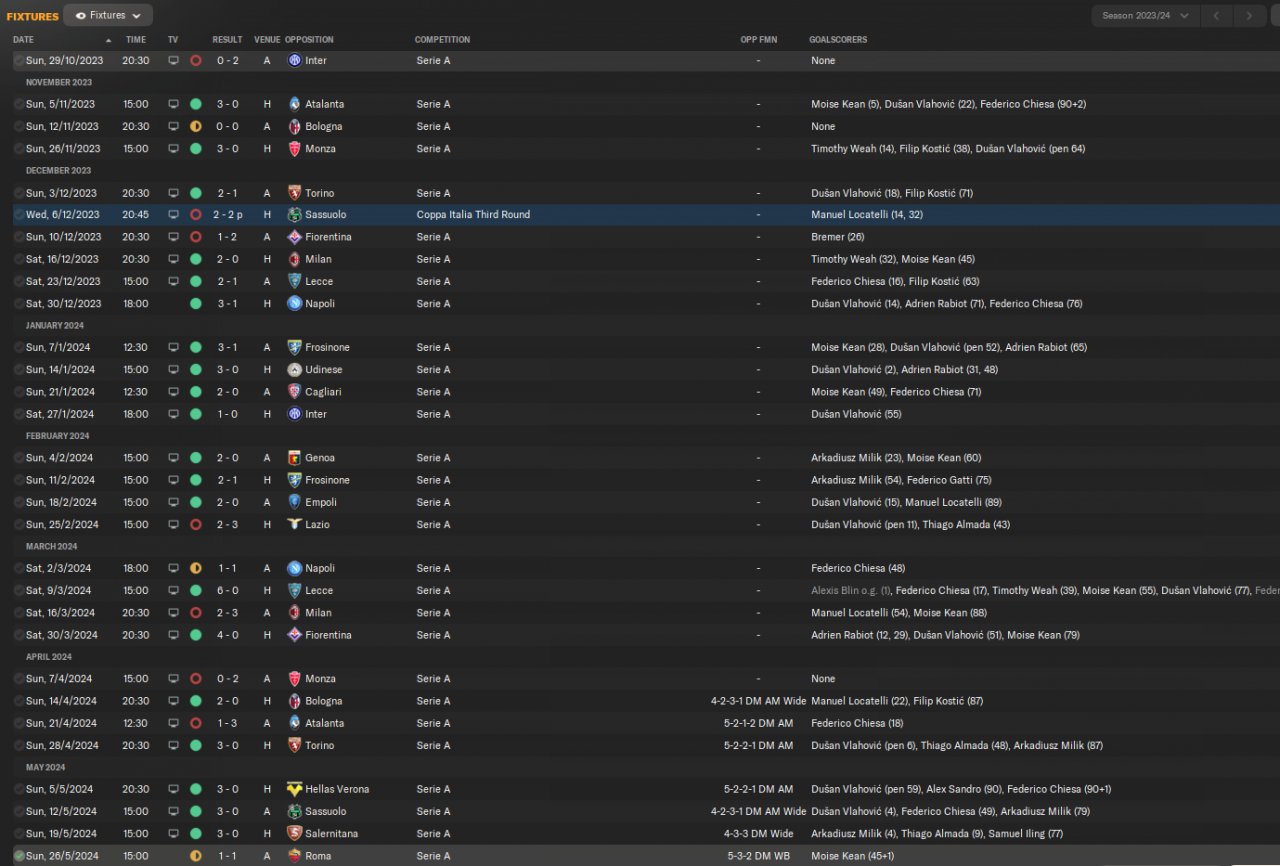Image resolution: width=1280 pixels, height=866 pixels.
Task: Click the TV icon for the 29/10/2023 Inter match
Action: point(173,60)
